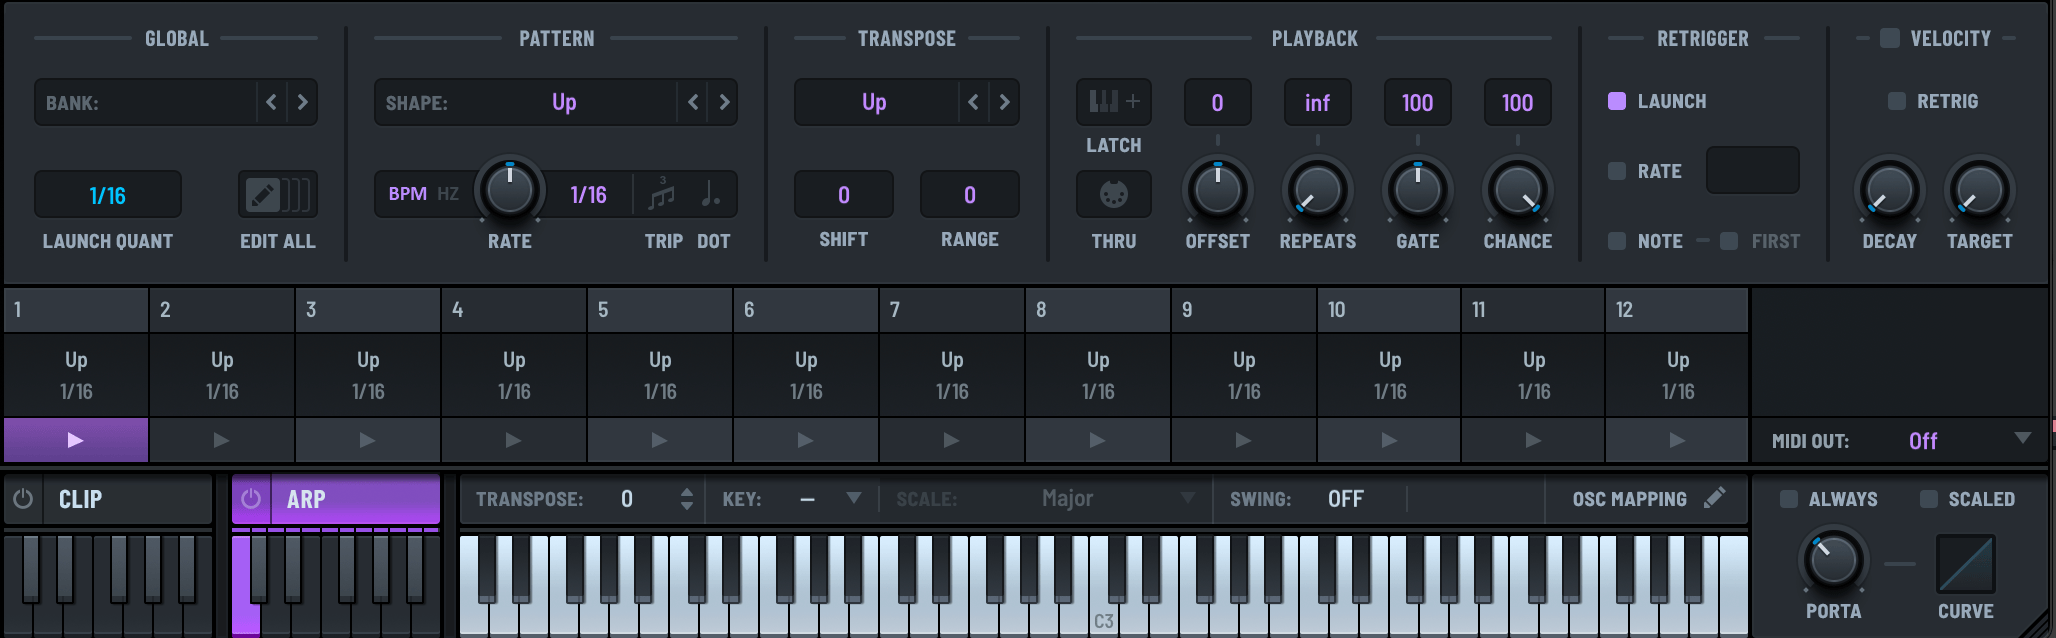The width and height of the screenshot is (2056, 638).
Task: Enable the Latch keyboard icon button
Action: (x=1113, y=102)
